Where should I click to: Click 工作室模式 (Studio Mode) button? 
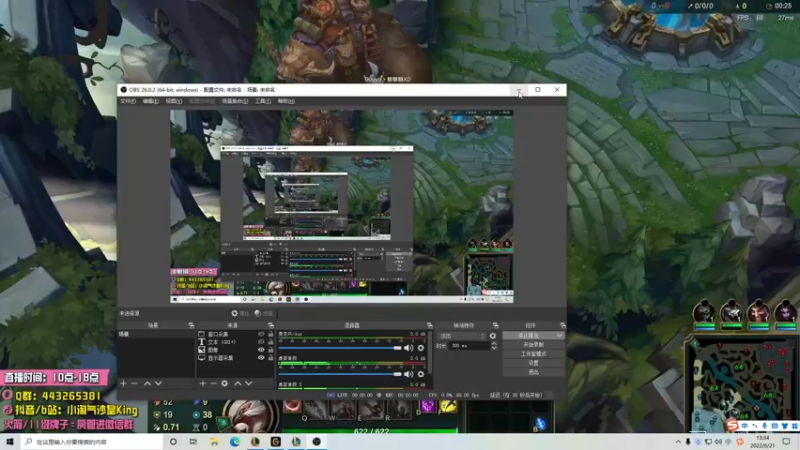coord(533,354)
